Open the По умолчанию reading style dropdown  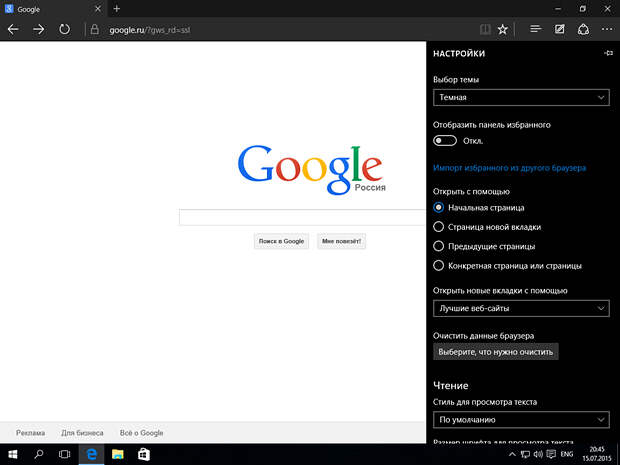[521, 420]
